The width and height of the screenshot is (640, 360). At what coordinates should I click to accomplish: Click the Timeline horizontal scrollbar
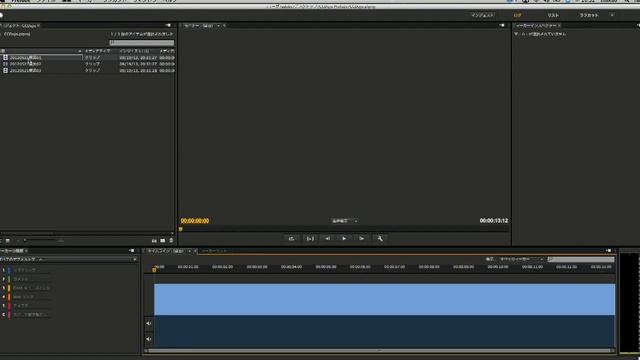coord(380,350)
